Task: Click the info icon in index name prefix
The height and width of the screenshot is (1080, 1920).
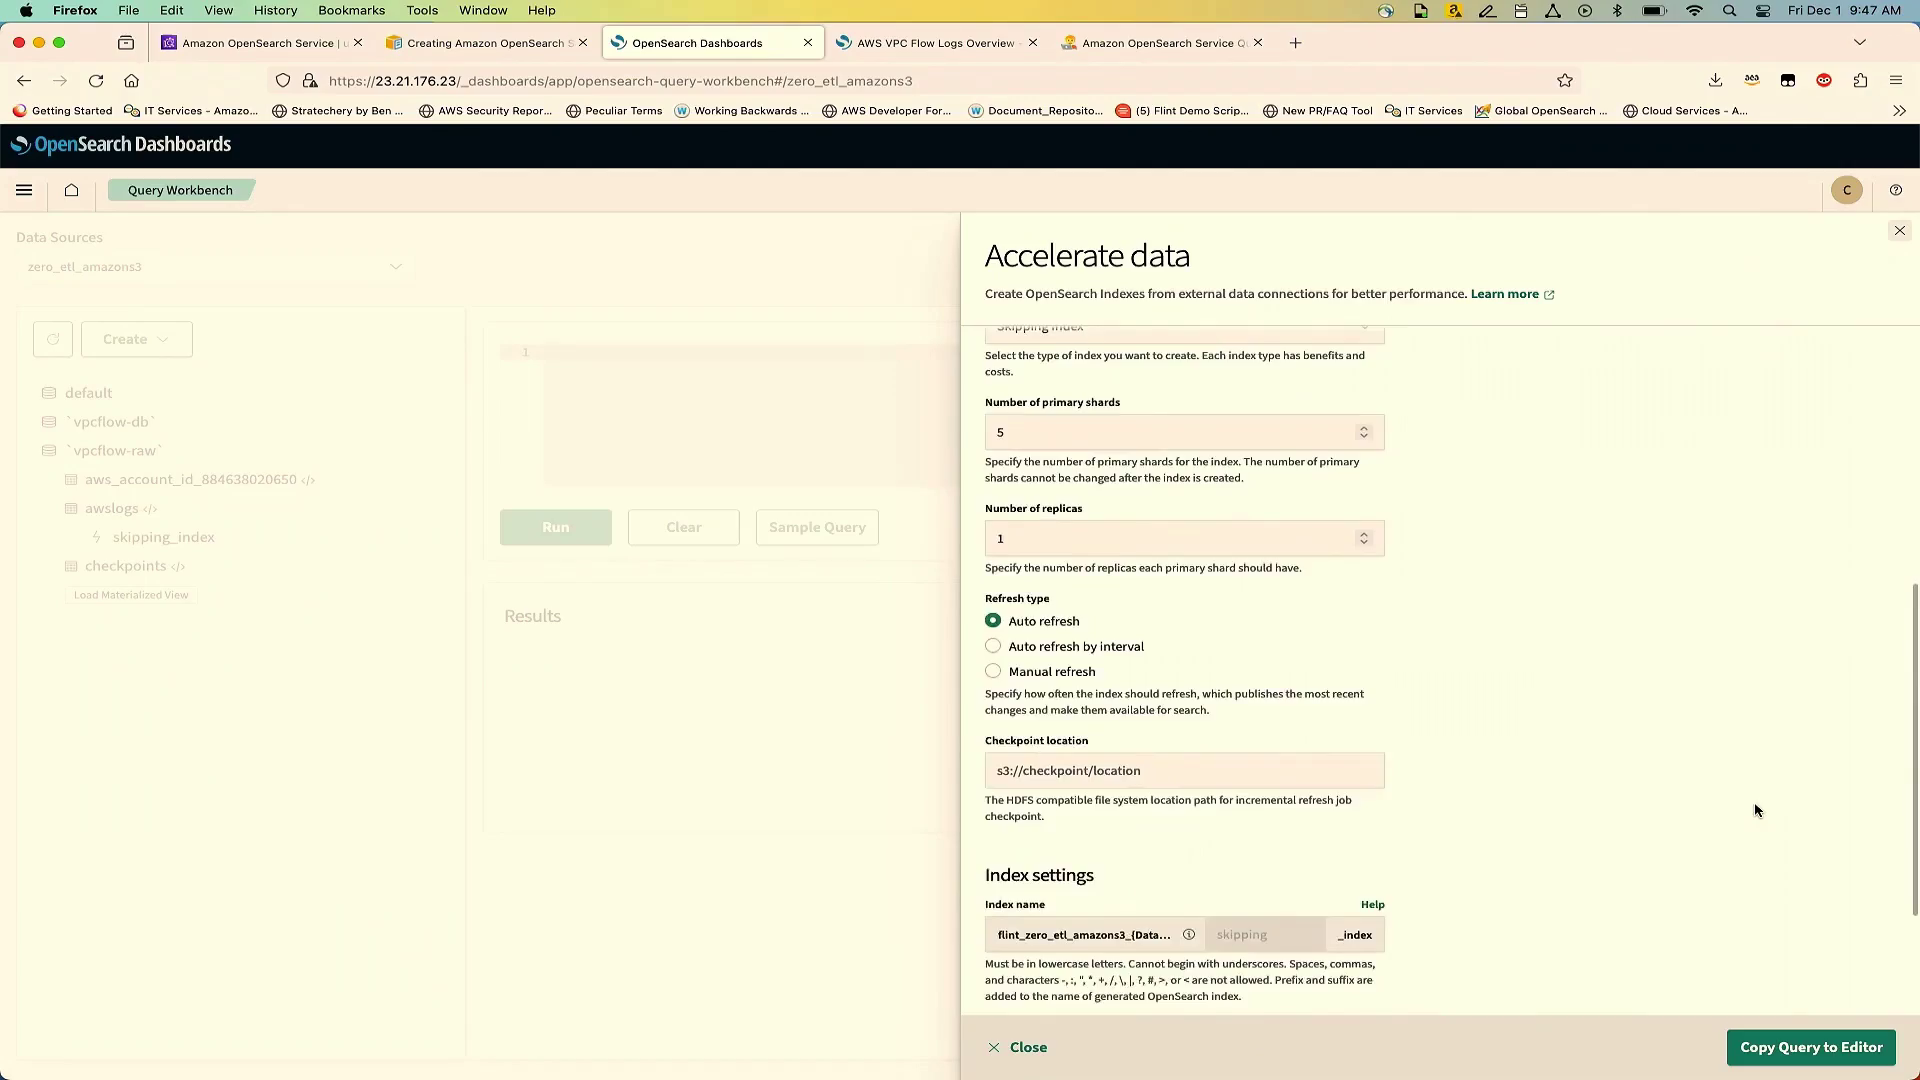Action: (1189, 935)
